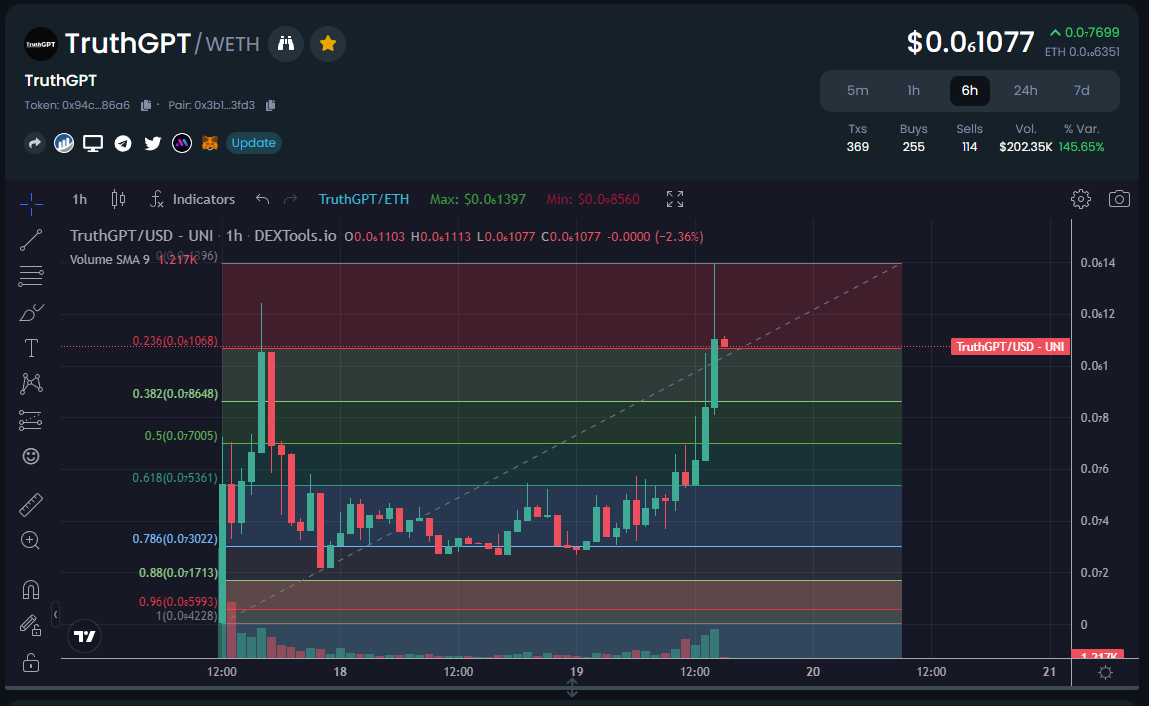The image size is (1149, 706).
Task: Select the XABCD pattern tool
Action: click(x=31, y=383)
